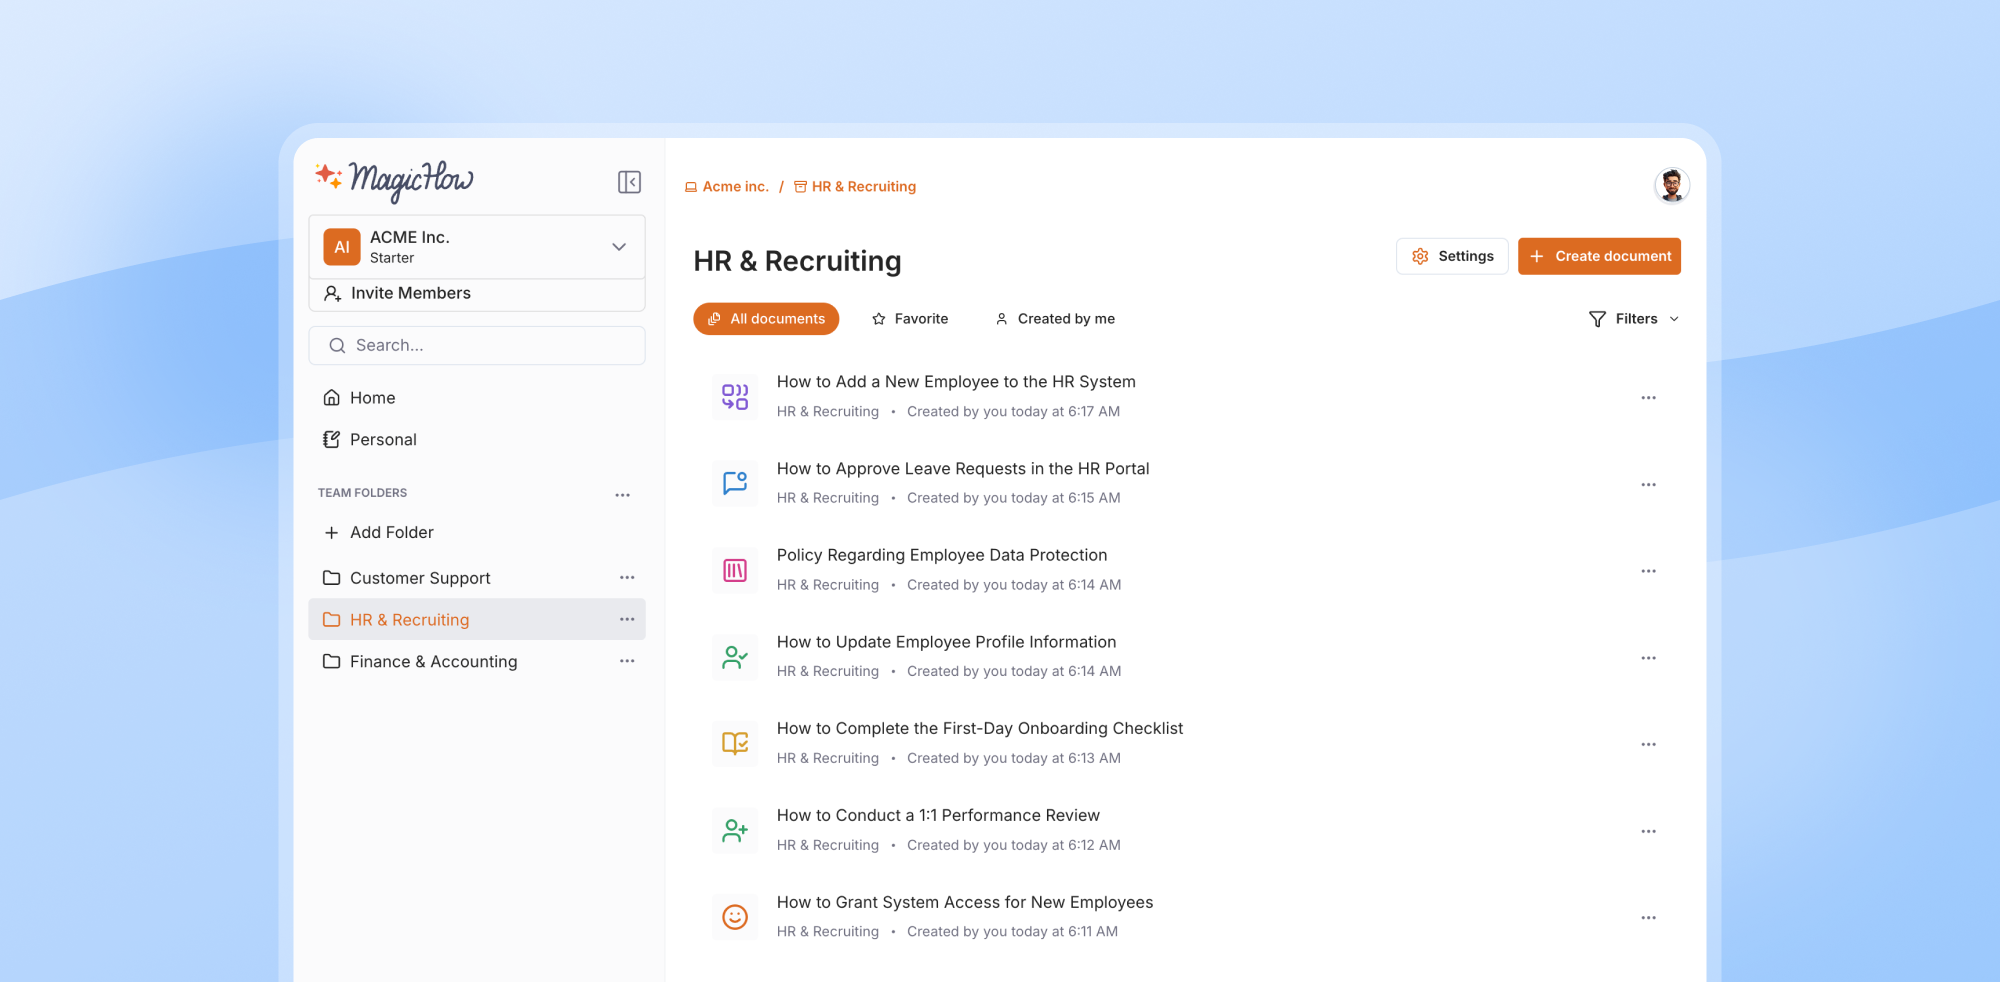Click the HR & Recruiting breadcrumb
The image size is (2000, 982).
coord(855,187)
